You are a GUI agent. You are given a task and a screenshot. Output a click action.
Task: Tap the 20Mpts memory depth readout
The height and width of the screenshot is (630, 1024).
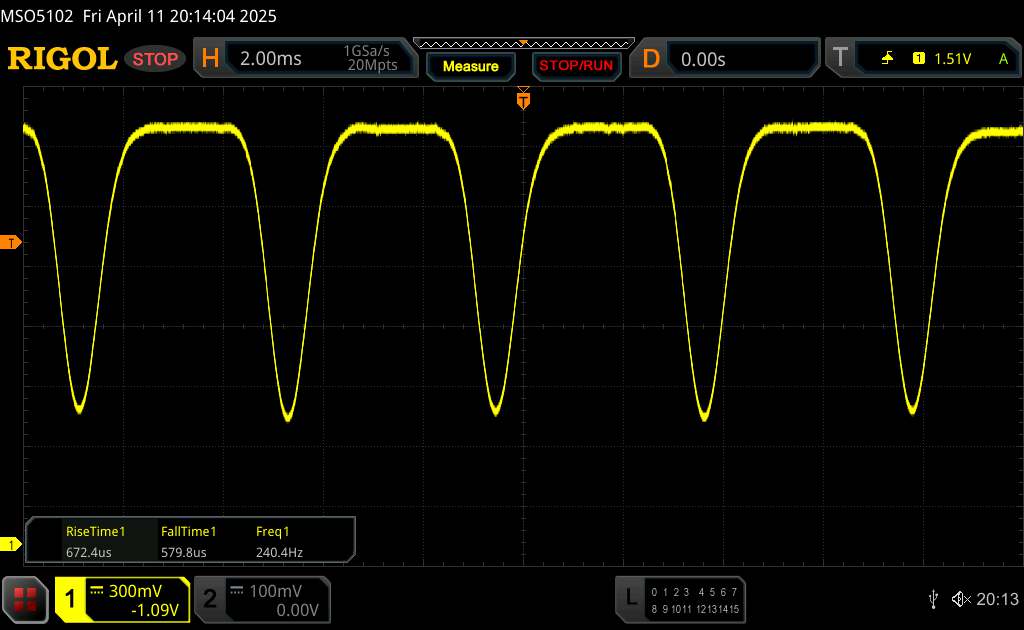tap(372, 65)
